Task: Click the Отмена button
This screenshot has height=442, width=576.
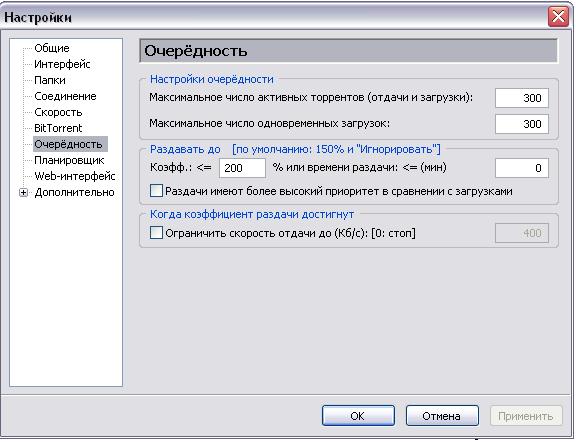Action: [442, 416]
